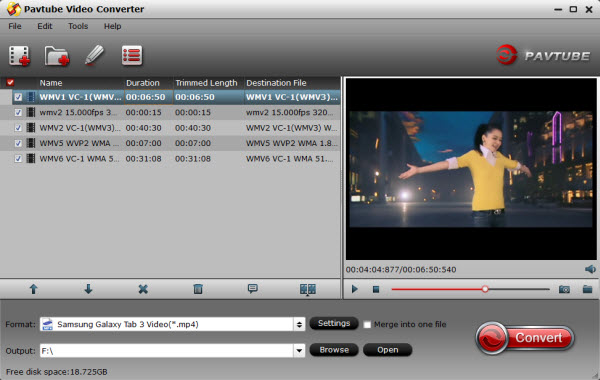Click the Settings button
Viewport: 600px width, 380px height.
(x=334, y=323)
